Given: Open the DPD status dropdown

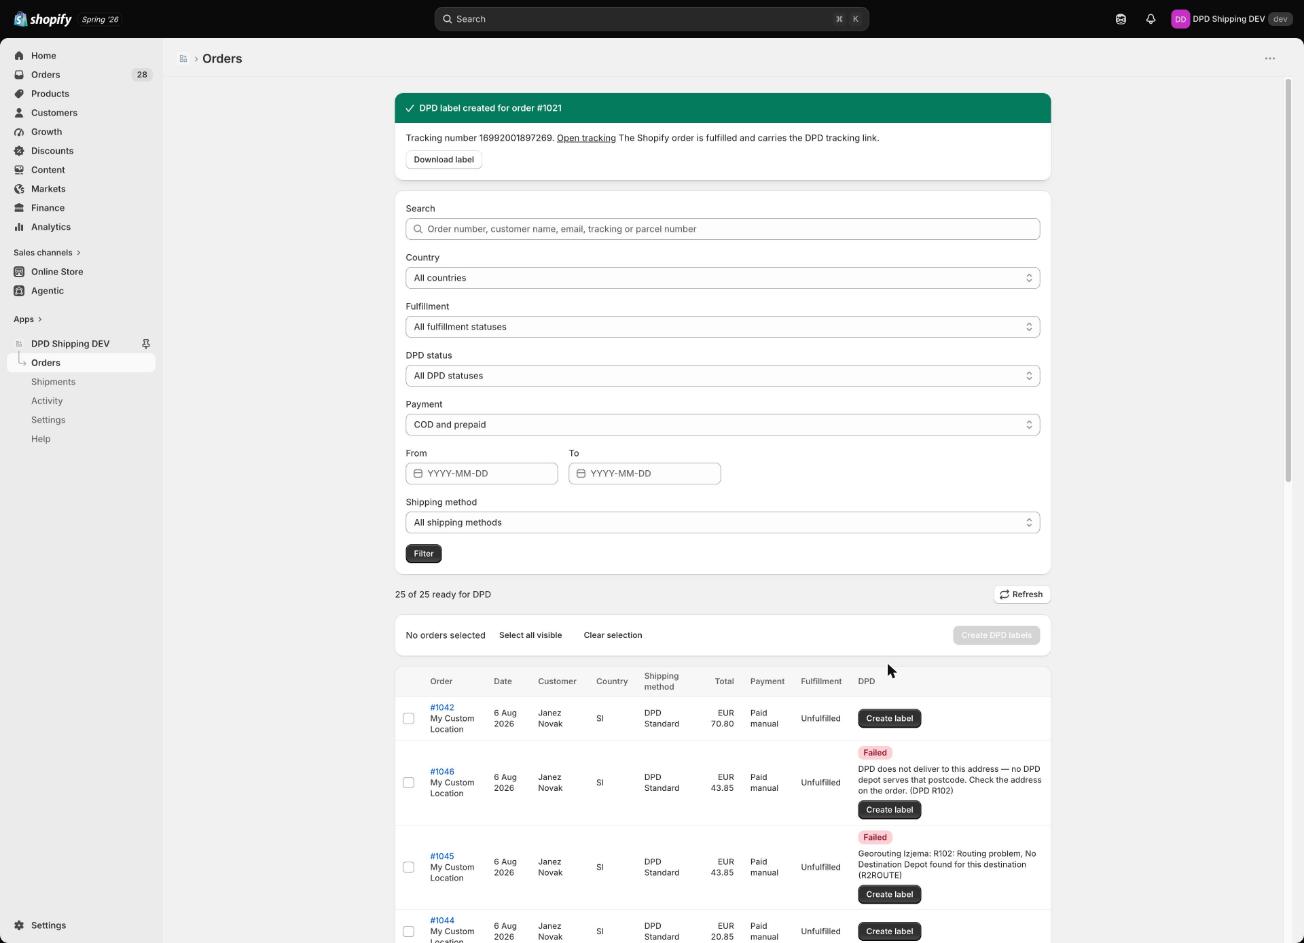Looking at the screenshot, I should coord(723,376).
